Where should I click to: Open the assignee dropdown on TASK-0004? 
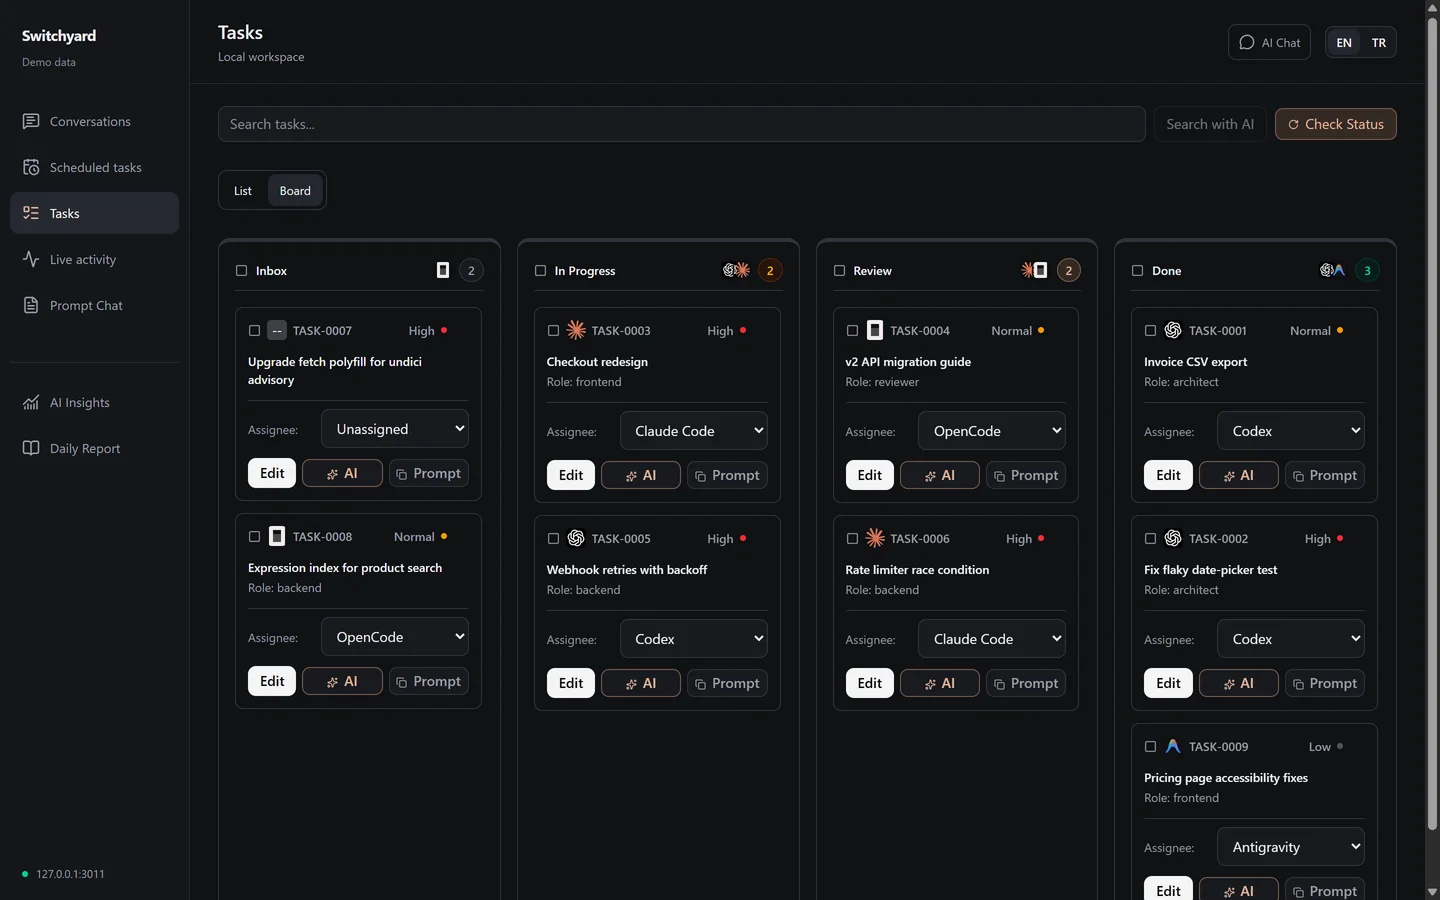pyautogui.click(x=992, y=431)
